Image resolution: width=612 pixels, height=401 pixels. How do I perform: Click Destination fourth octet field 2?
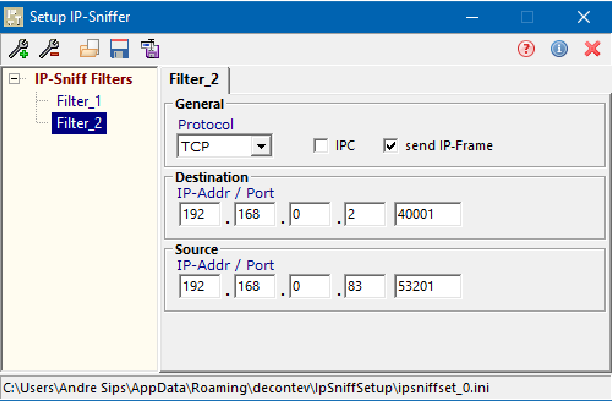pos(365,214)
